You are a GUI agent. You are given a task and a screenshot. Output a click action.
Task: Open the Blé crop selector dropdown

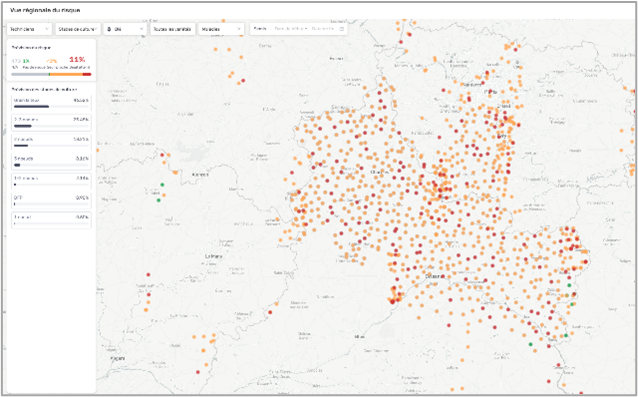[125, 29]
